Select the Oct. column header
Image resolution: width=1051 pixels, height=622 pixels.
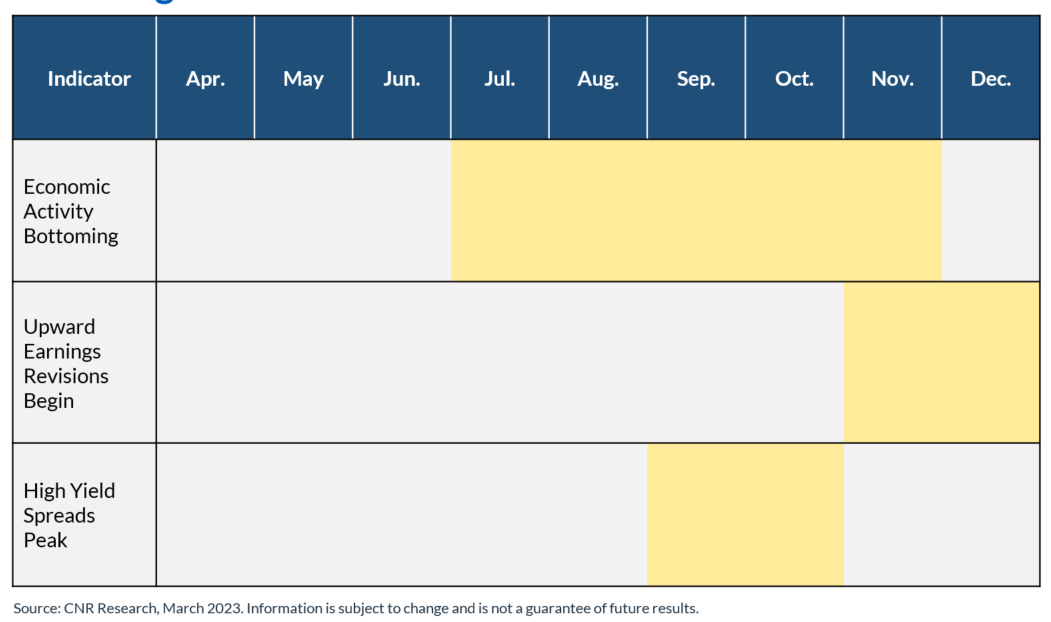(794, 78)
